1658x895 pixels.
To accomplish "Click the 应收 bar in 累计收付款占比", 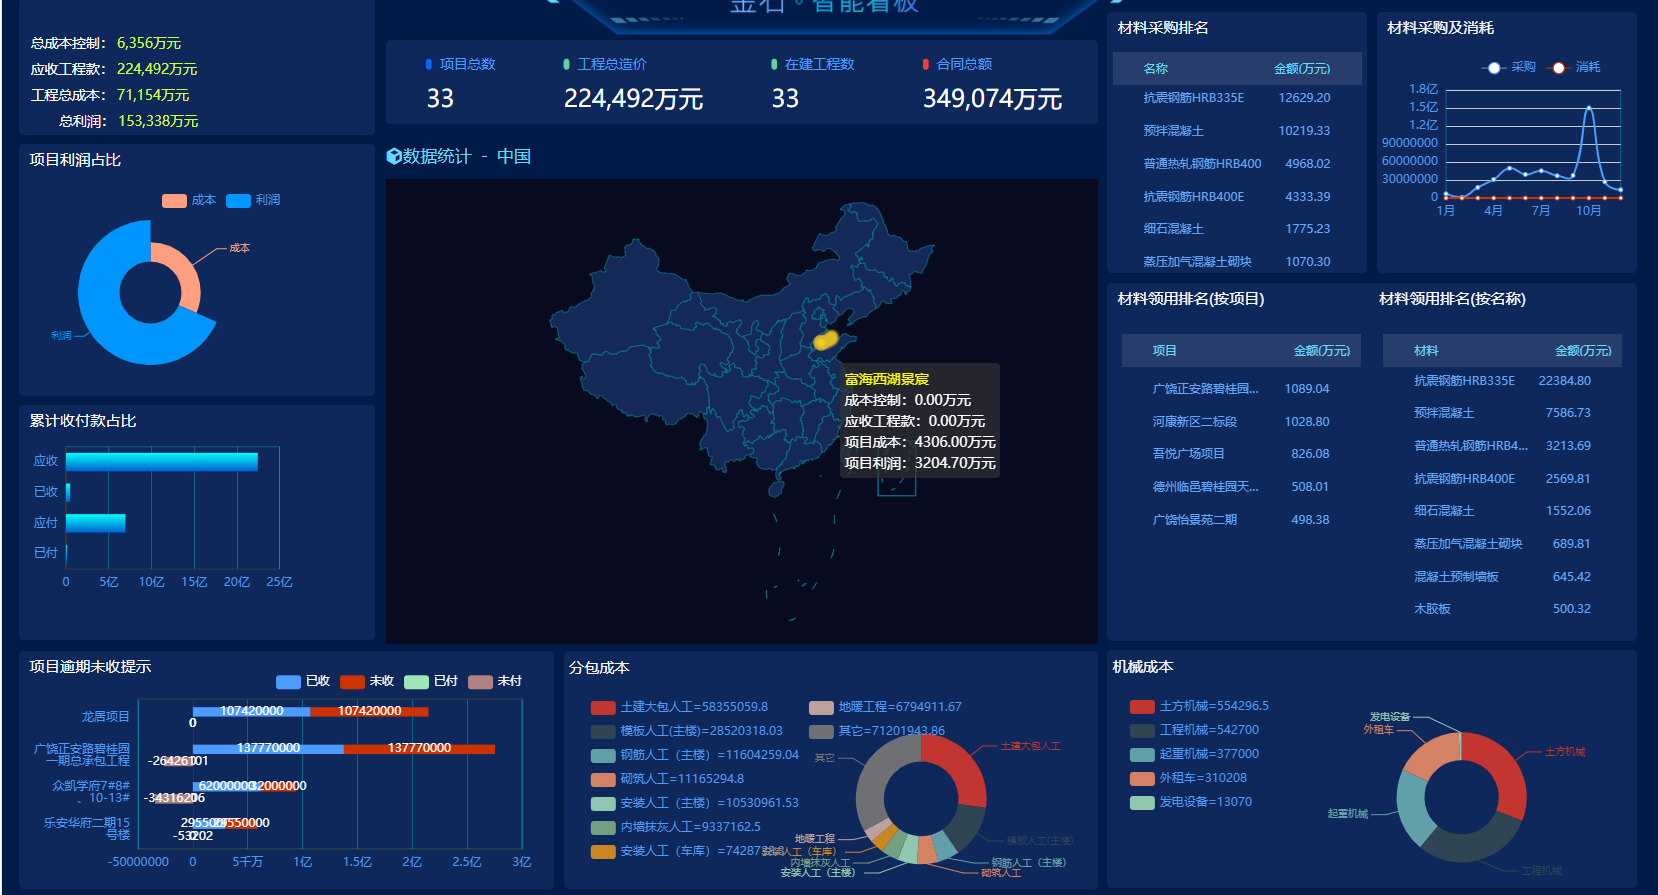I will pos(162,462).
